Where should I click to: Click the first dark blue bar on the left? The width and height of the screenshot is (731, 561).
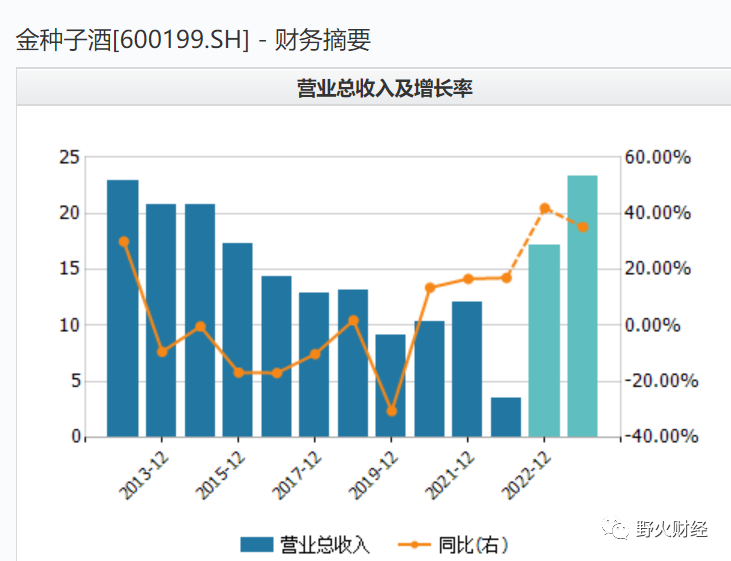click(123, 308)
